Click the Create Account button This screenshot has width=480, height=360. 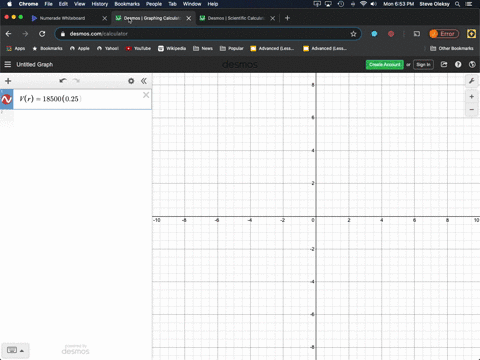click(385, 64)
